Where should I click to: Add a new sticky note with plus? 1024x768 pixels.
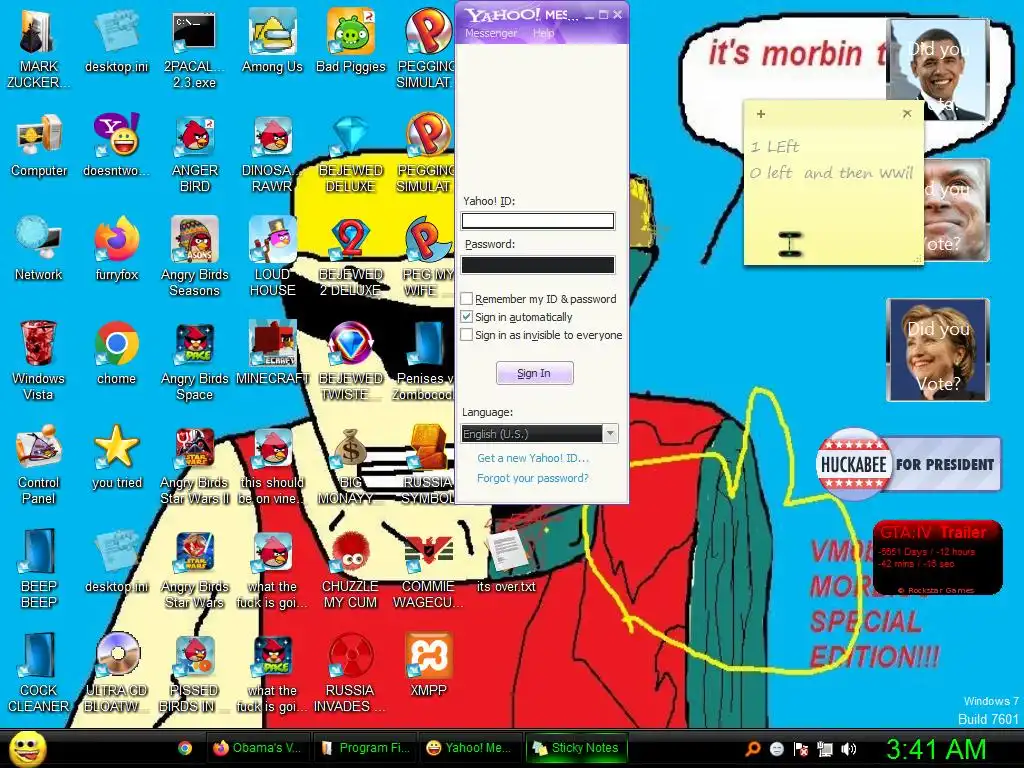click(761, 114)
